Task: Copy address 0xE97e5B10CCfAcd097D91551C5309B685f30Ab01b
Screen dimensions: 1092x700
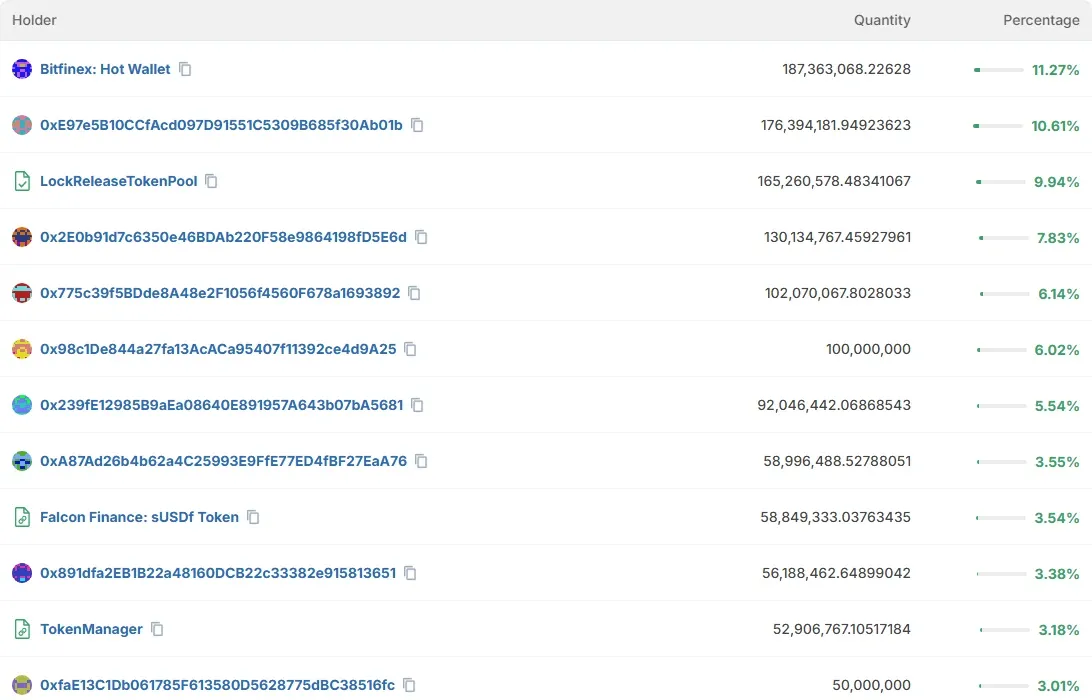Action: (x=417, y=125)
